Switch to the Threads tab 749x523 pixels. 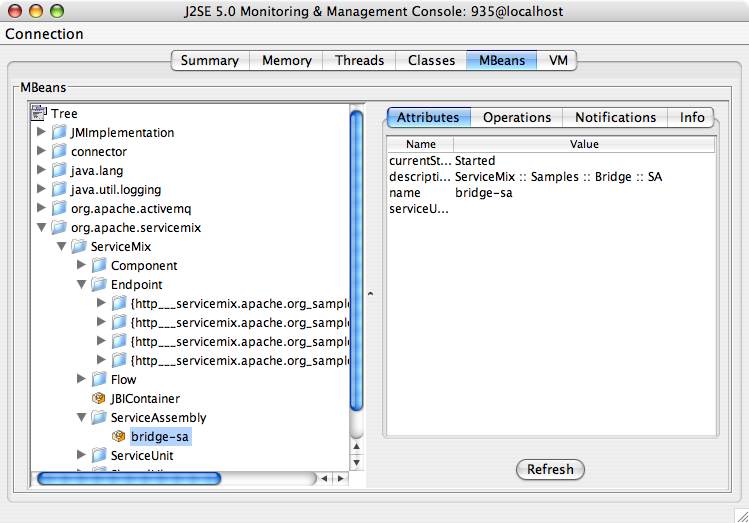pos(359,61)
